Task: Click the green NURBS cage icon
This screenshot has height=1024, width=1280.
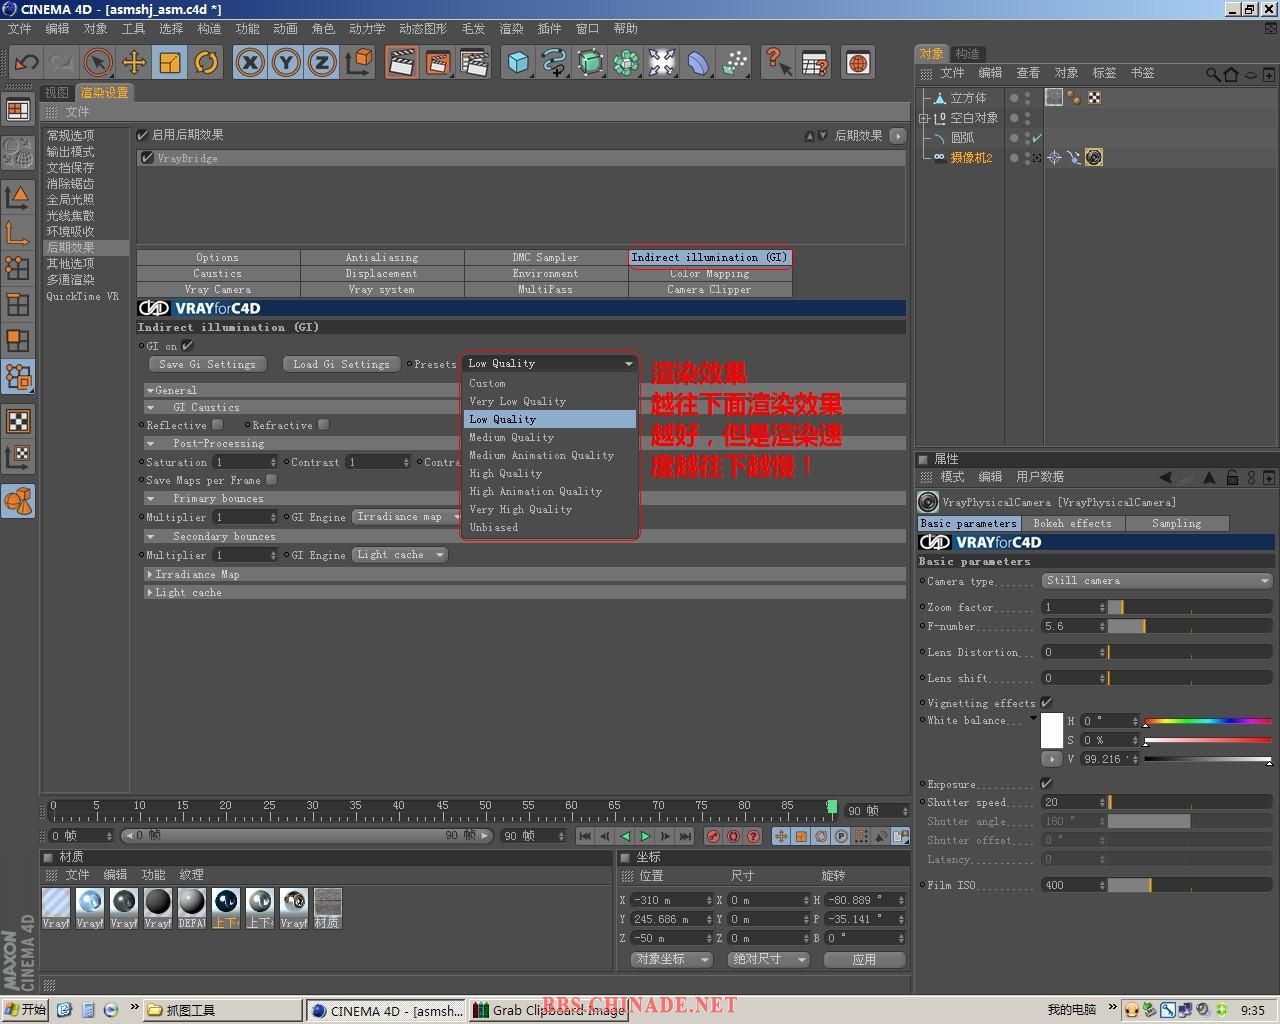Action: [590, 63]
